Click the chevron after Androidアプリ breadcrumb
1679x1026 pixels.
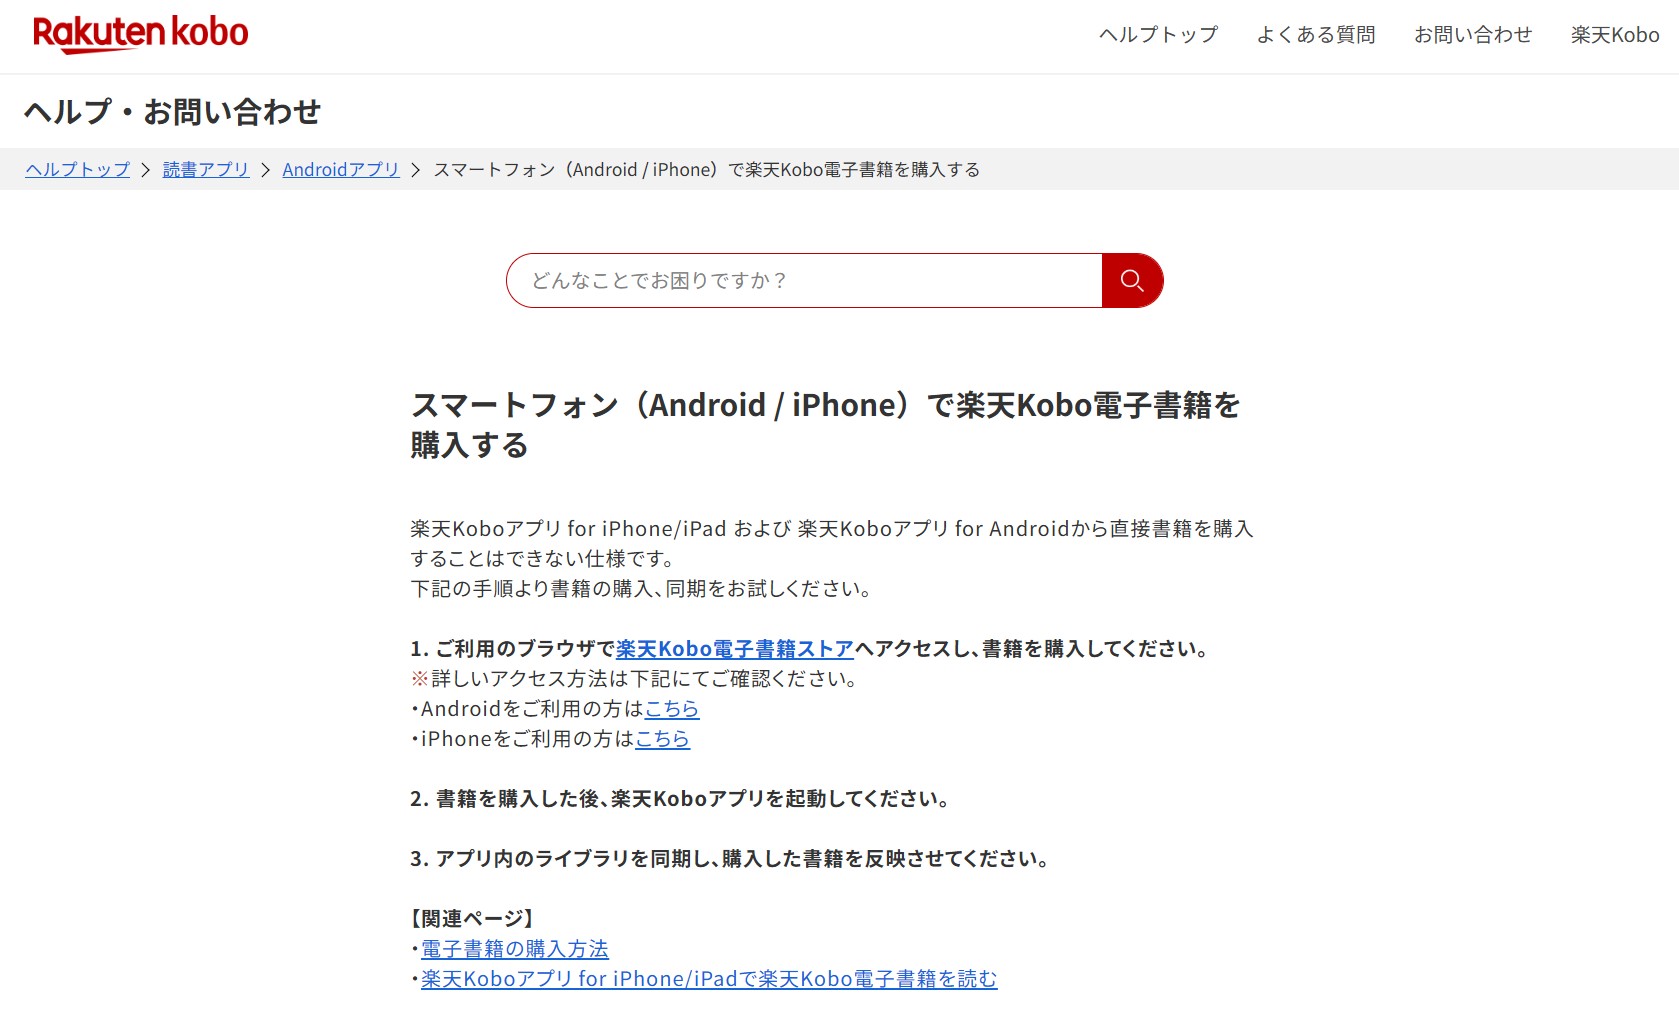(x=416, y=170)
